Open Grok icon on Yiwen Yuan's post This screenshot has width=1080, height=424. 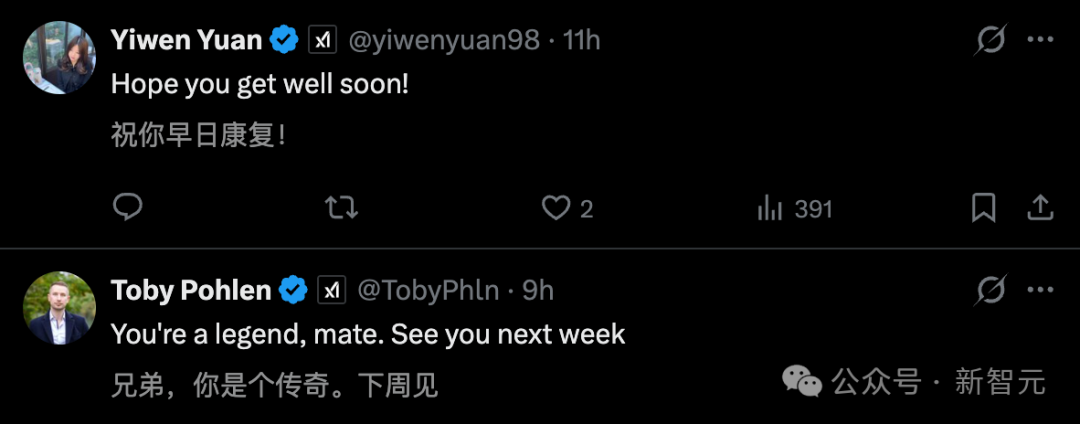click(990, 41)
